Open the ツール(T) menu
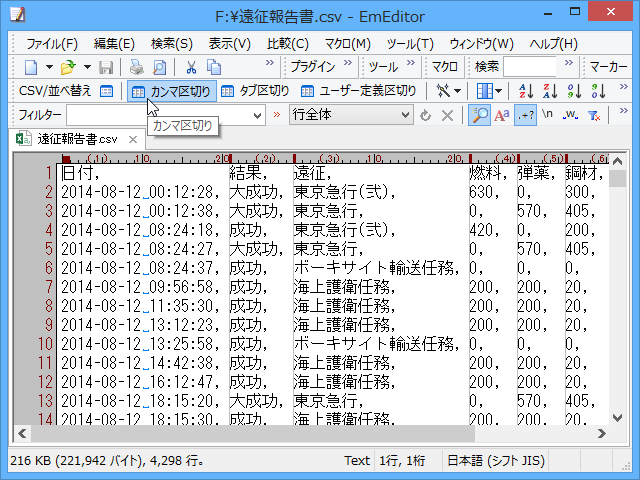 pos(410,44)
